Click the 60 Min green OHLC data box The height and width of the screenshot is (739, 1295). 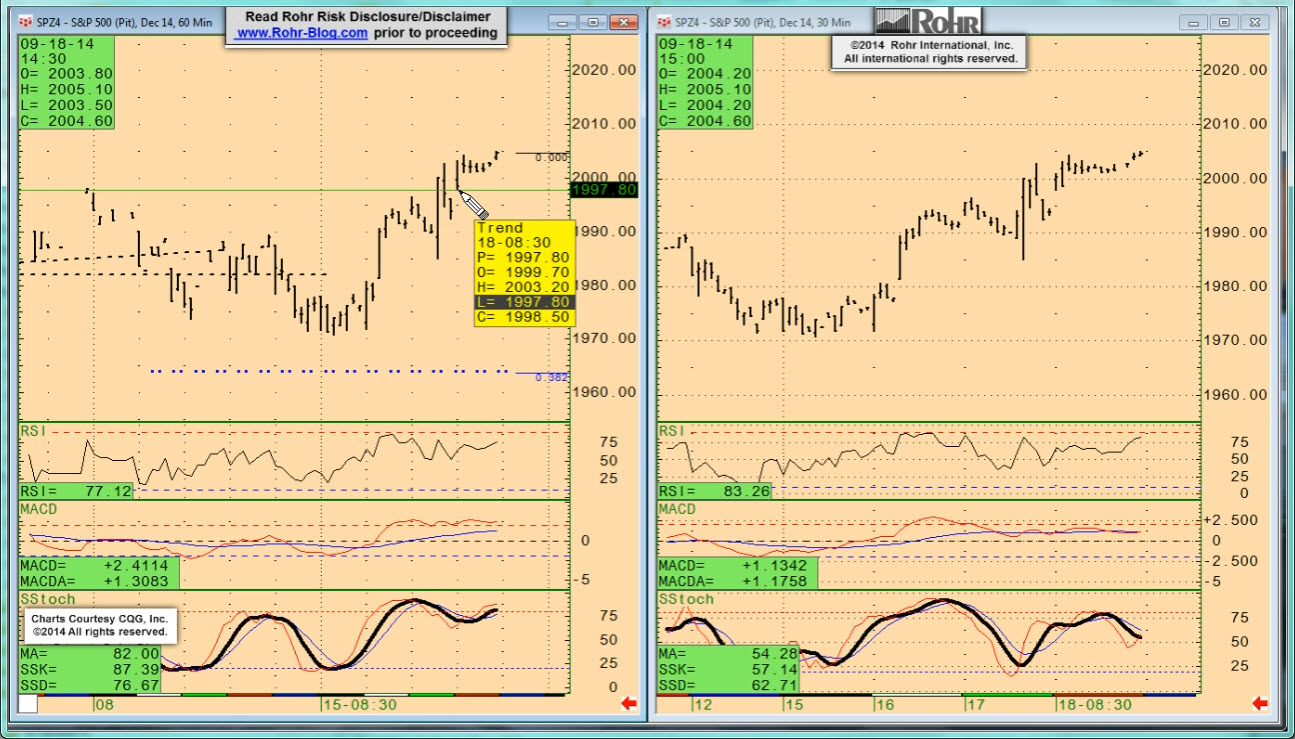coord(67,83)
